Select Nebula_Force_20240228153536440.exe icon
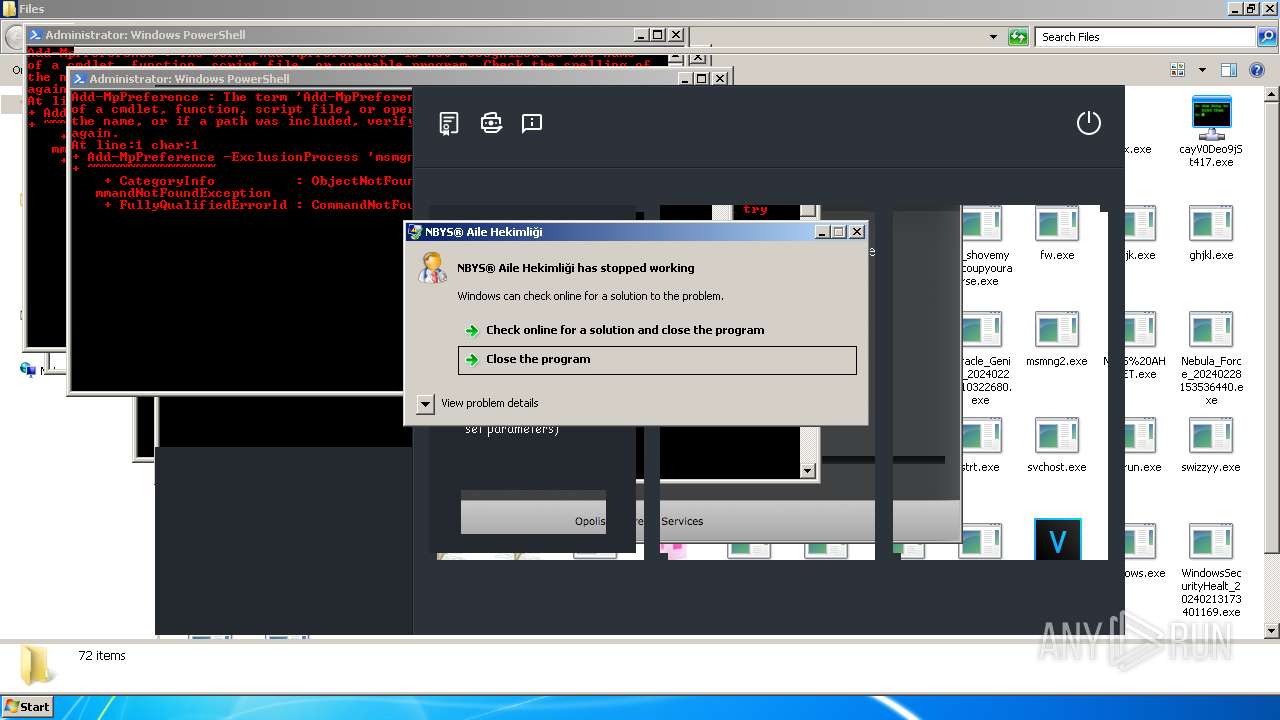 [x=1211, y=331]
